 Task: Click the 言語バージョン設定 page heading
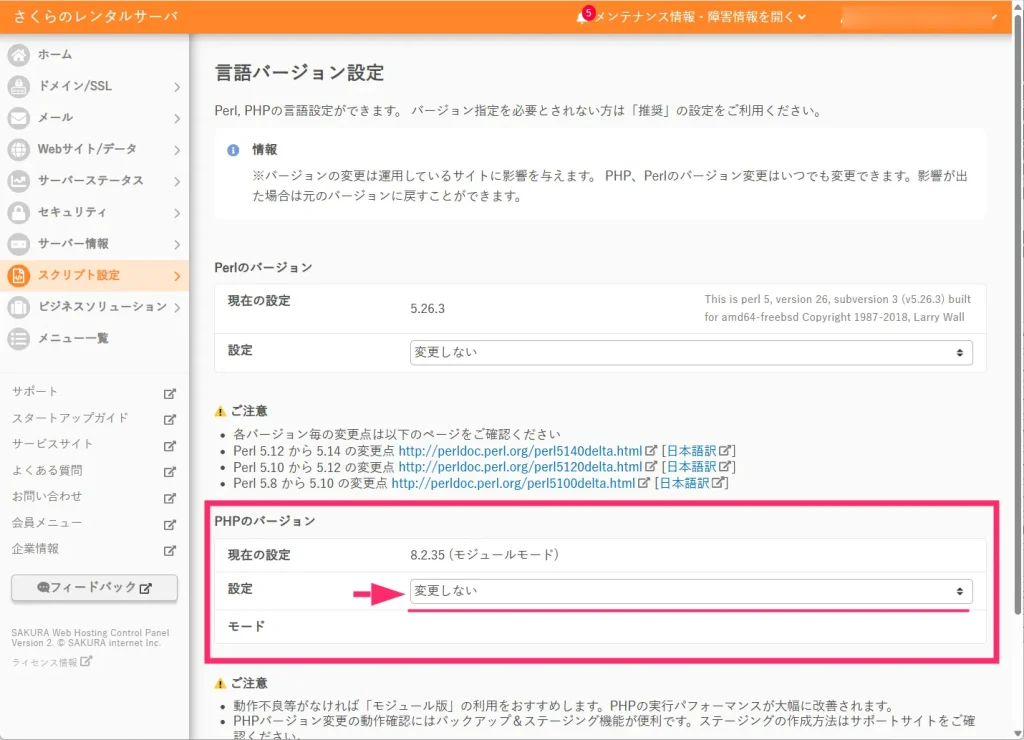(x=299, y=72)
